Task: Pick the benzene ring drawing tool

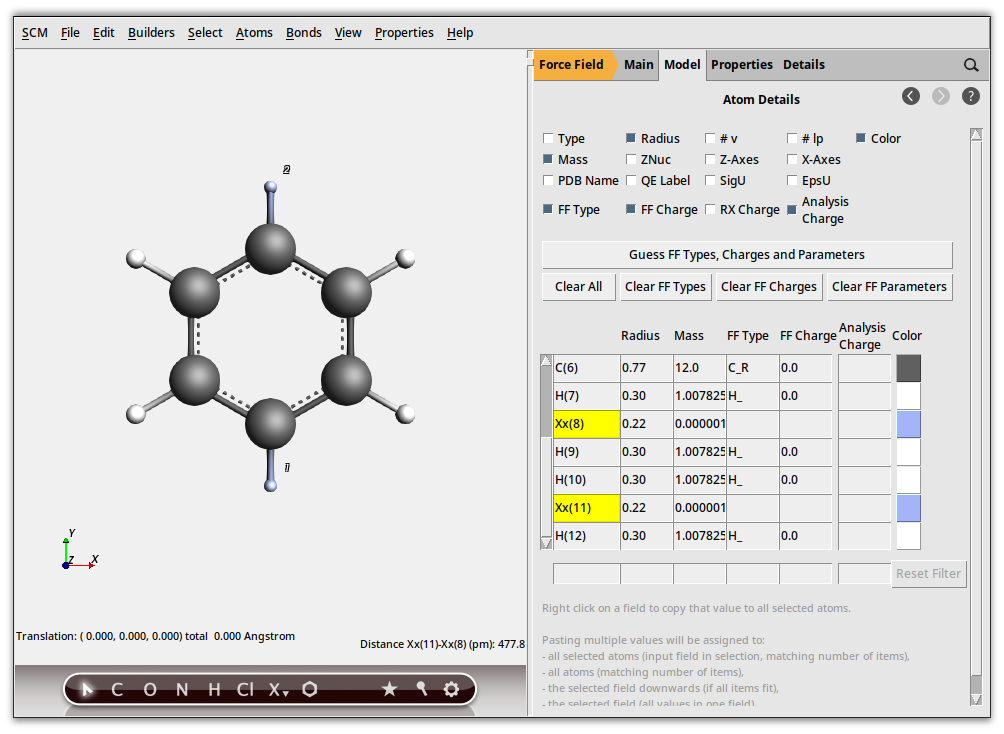Action: click(x=309, y=689)
